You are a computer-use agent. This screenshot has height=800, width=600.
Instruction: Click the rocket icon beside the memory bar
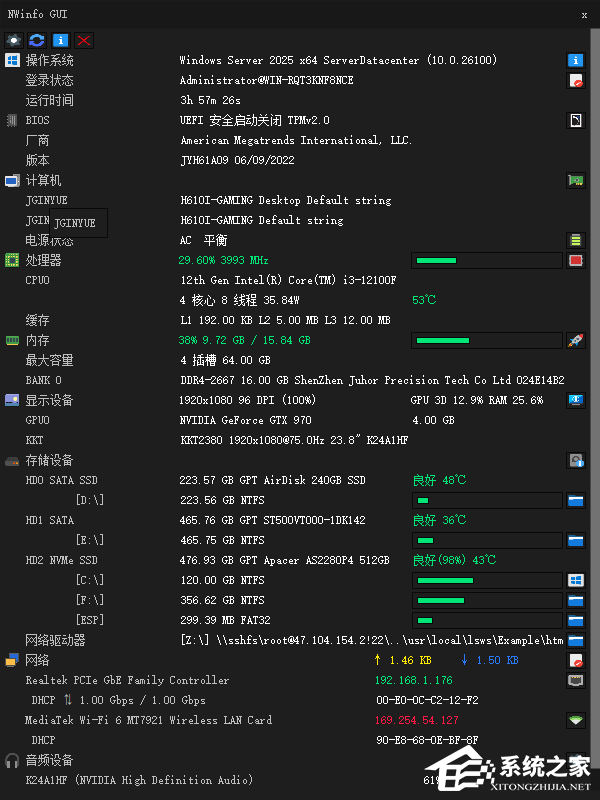576,340
